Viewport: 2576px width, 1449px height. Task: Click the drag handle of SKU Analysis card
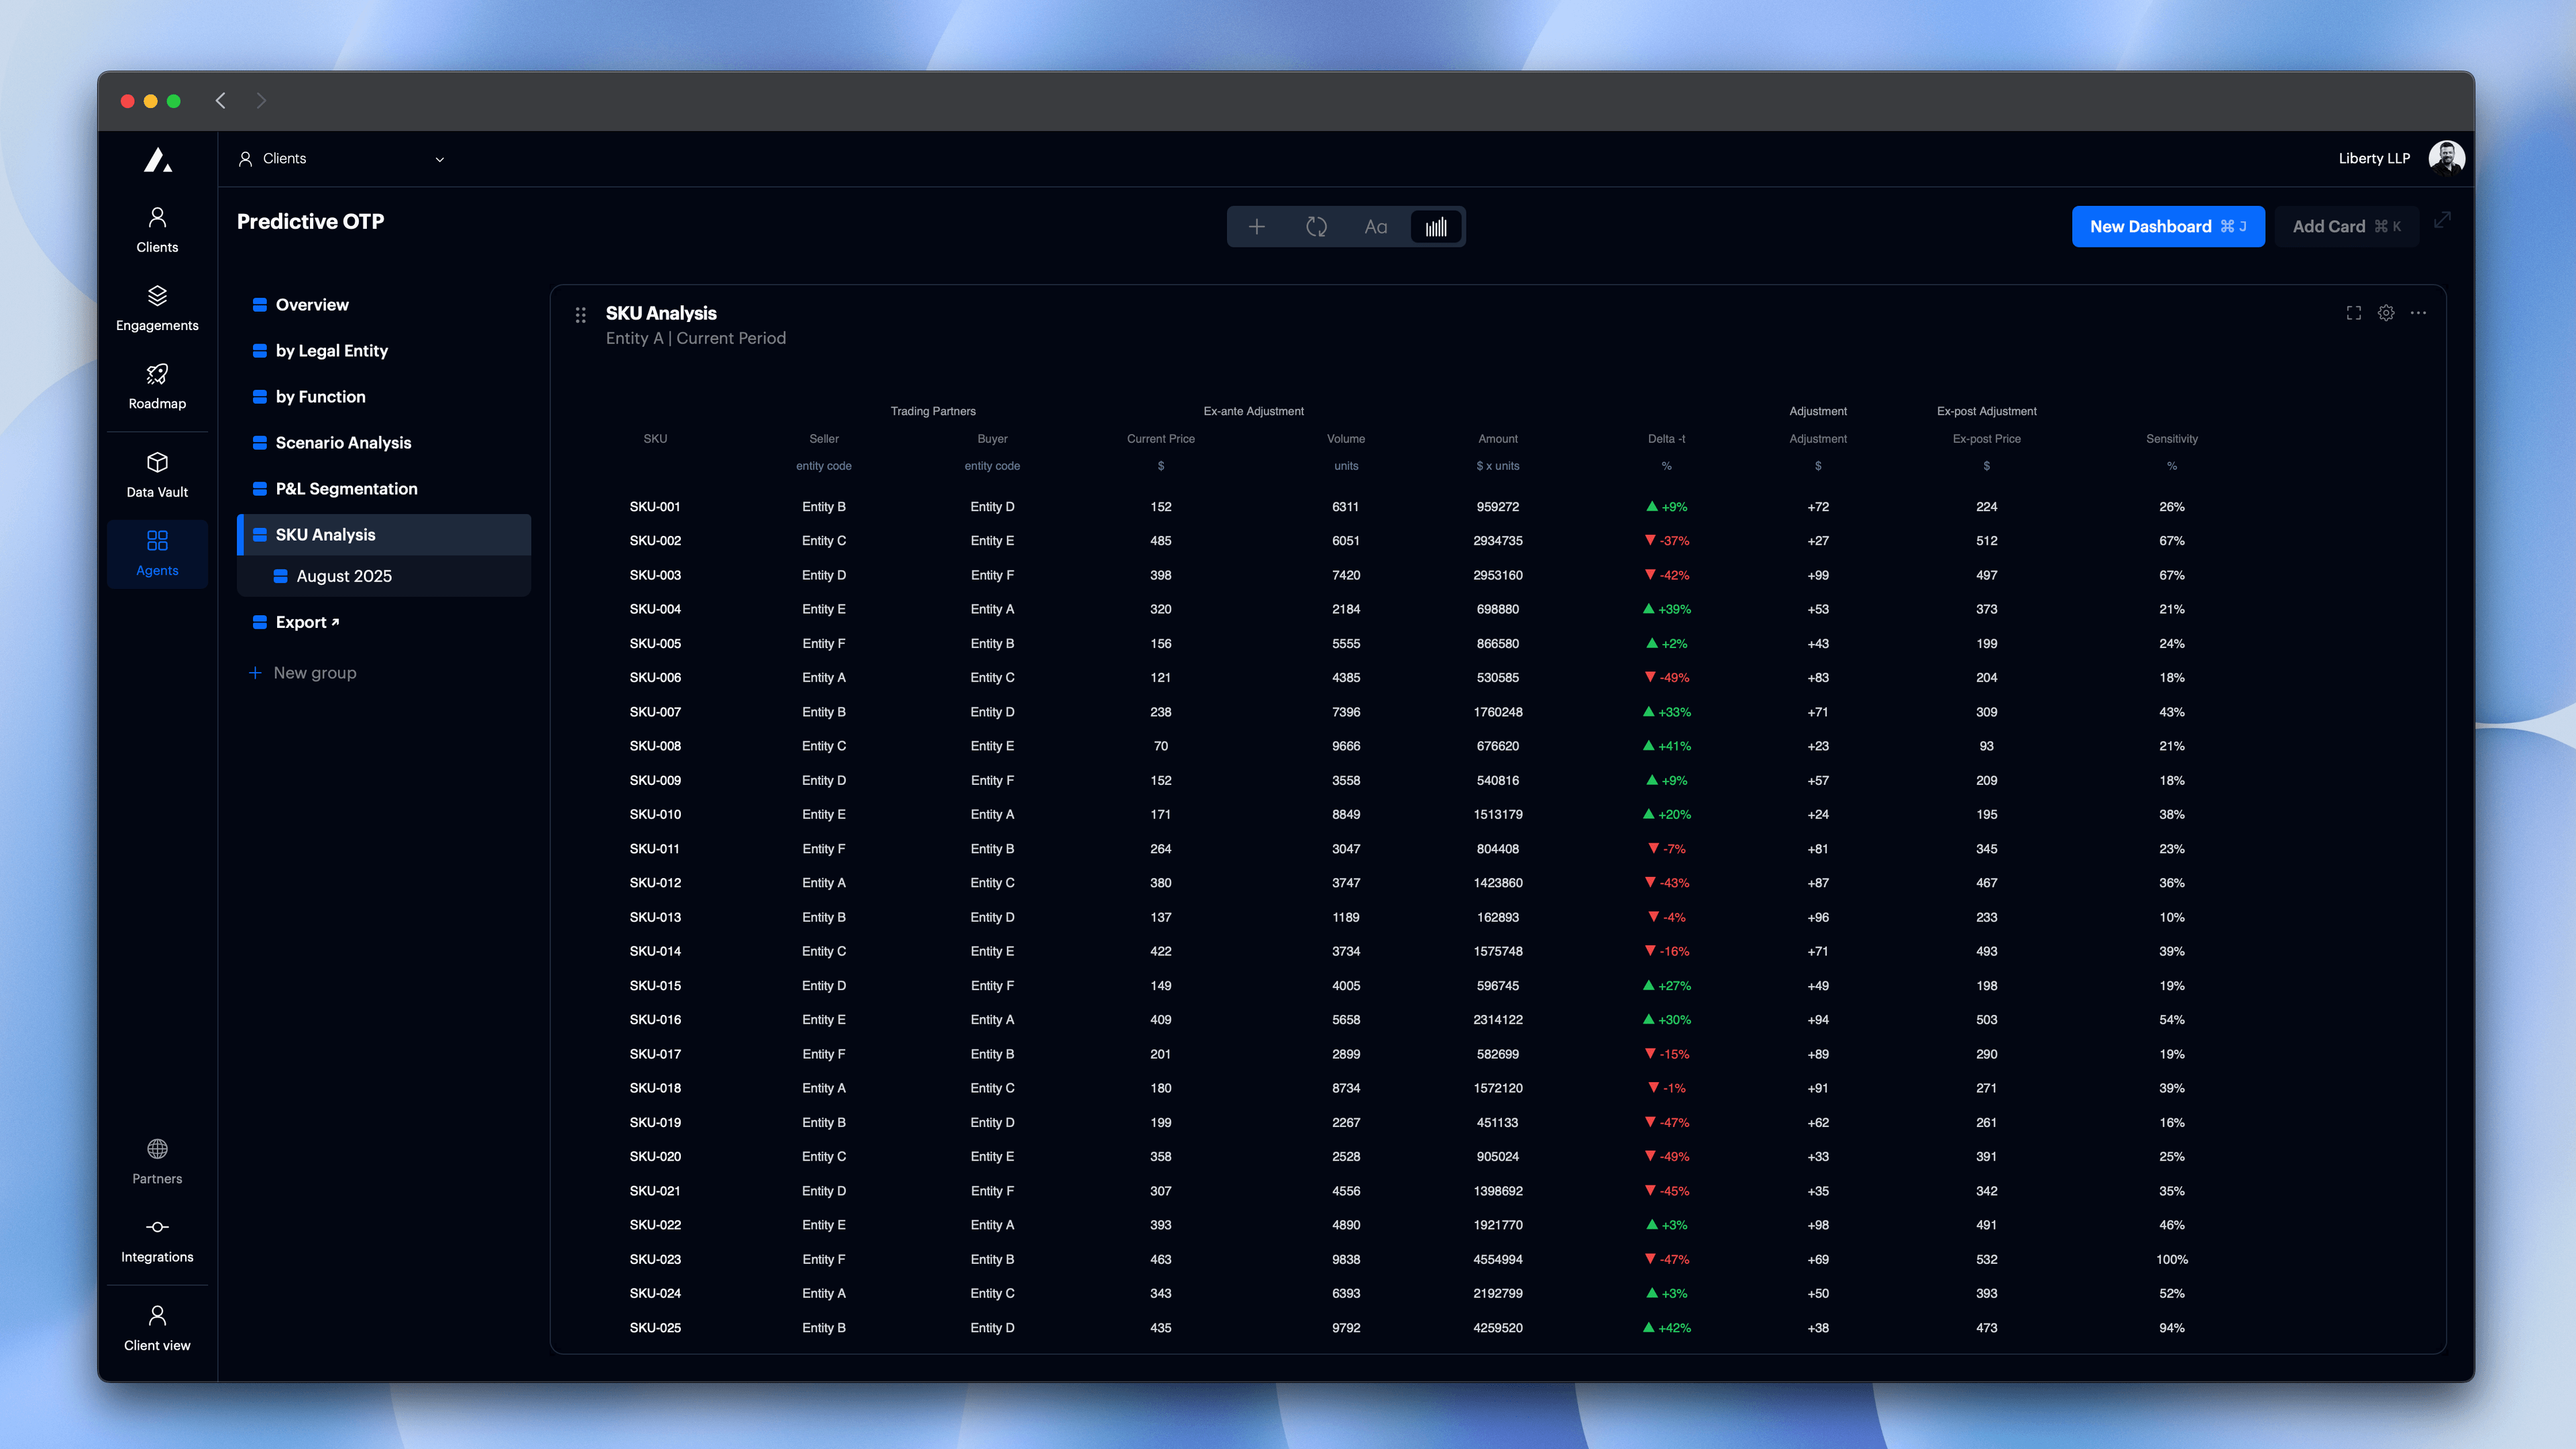coord(581,315)
